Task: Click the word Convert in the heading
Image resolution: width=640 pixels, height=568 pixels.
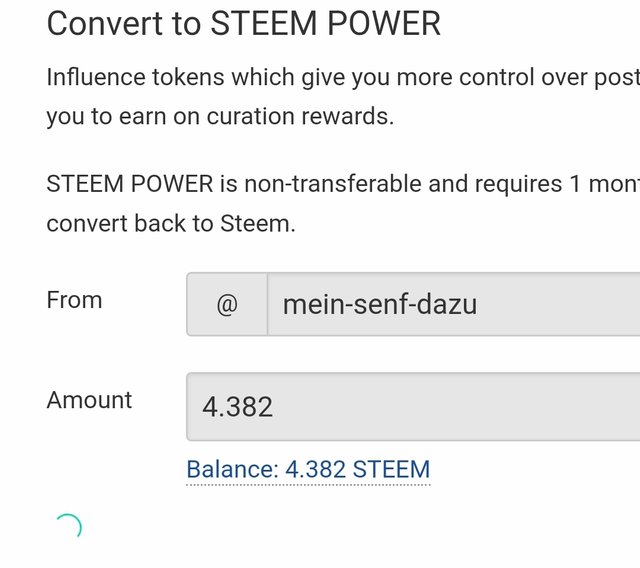Action: [105, 24]
